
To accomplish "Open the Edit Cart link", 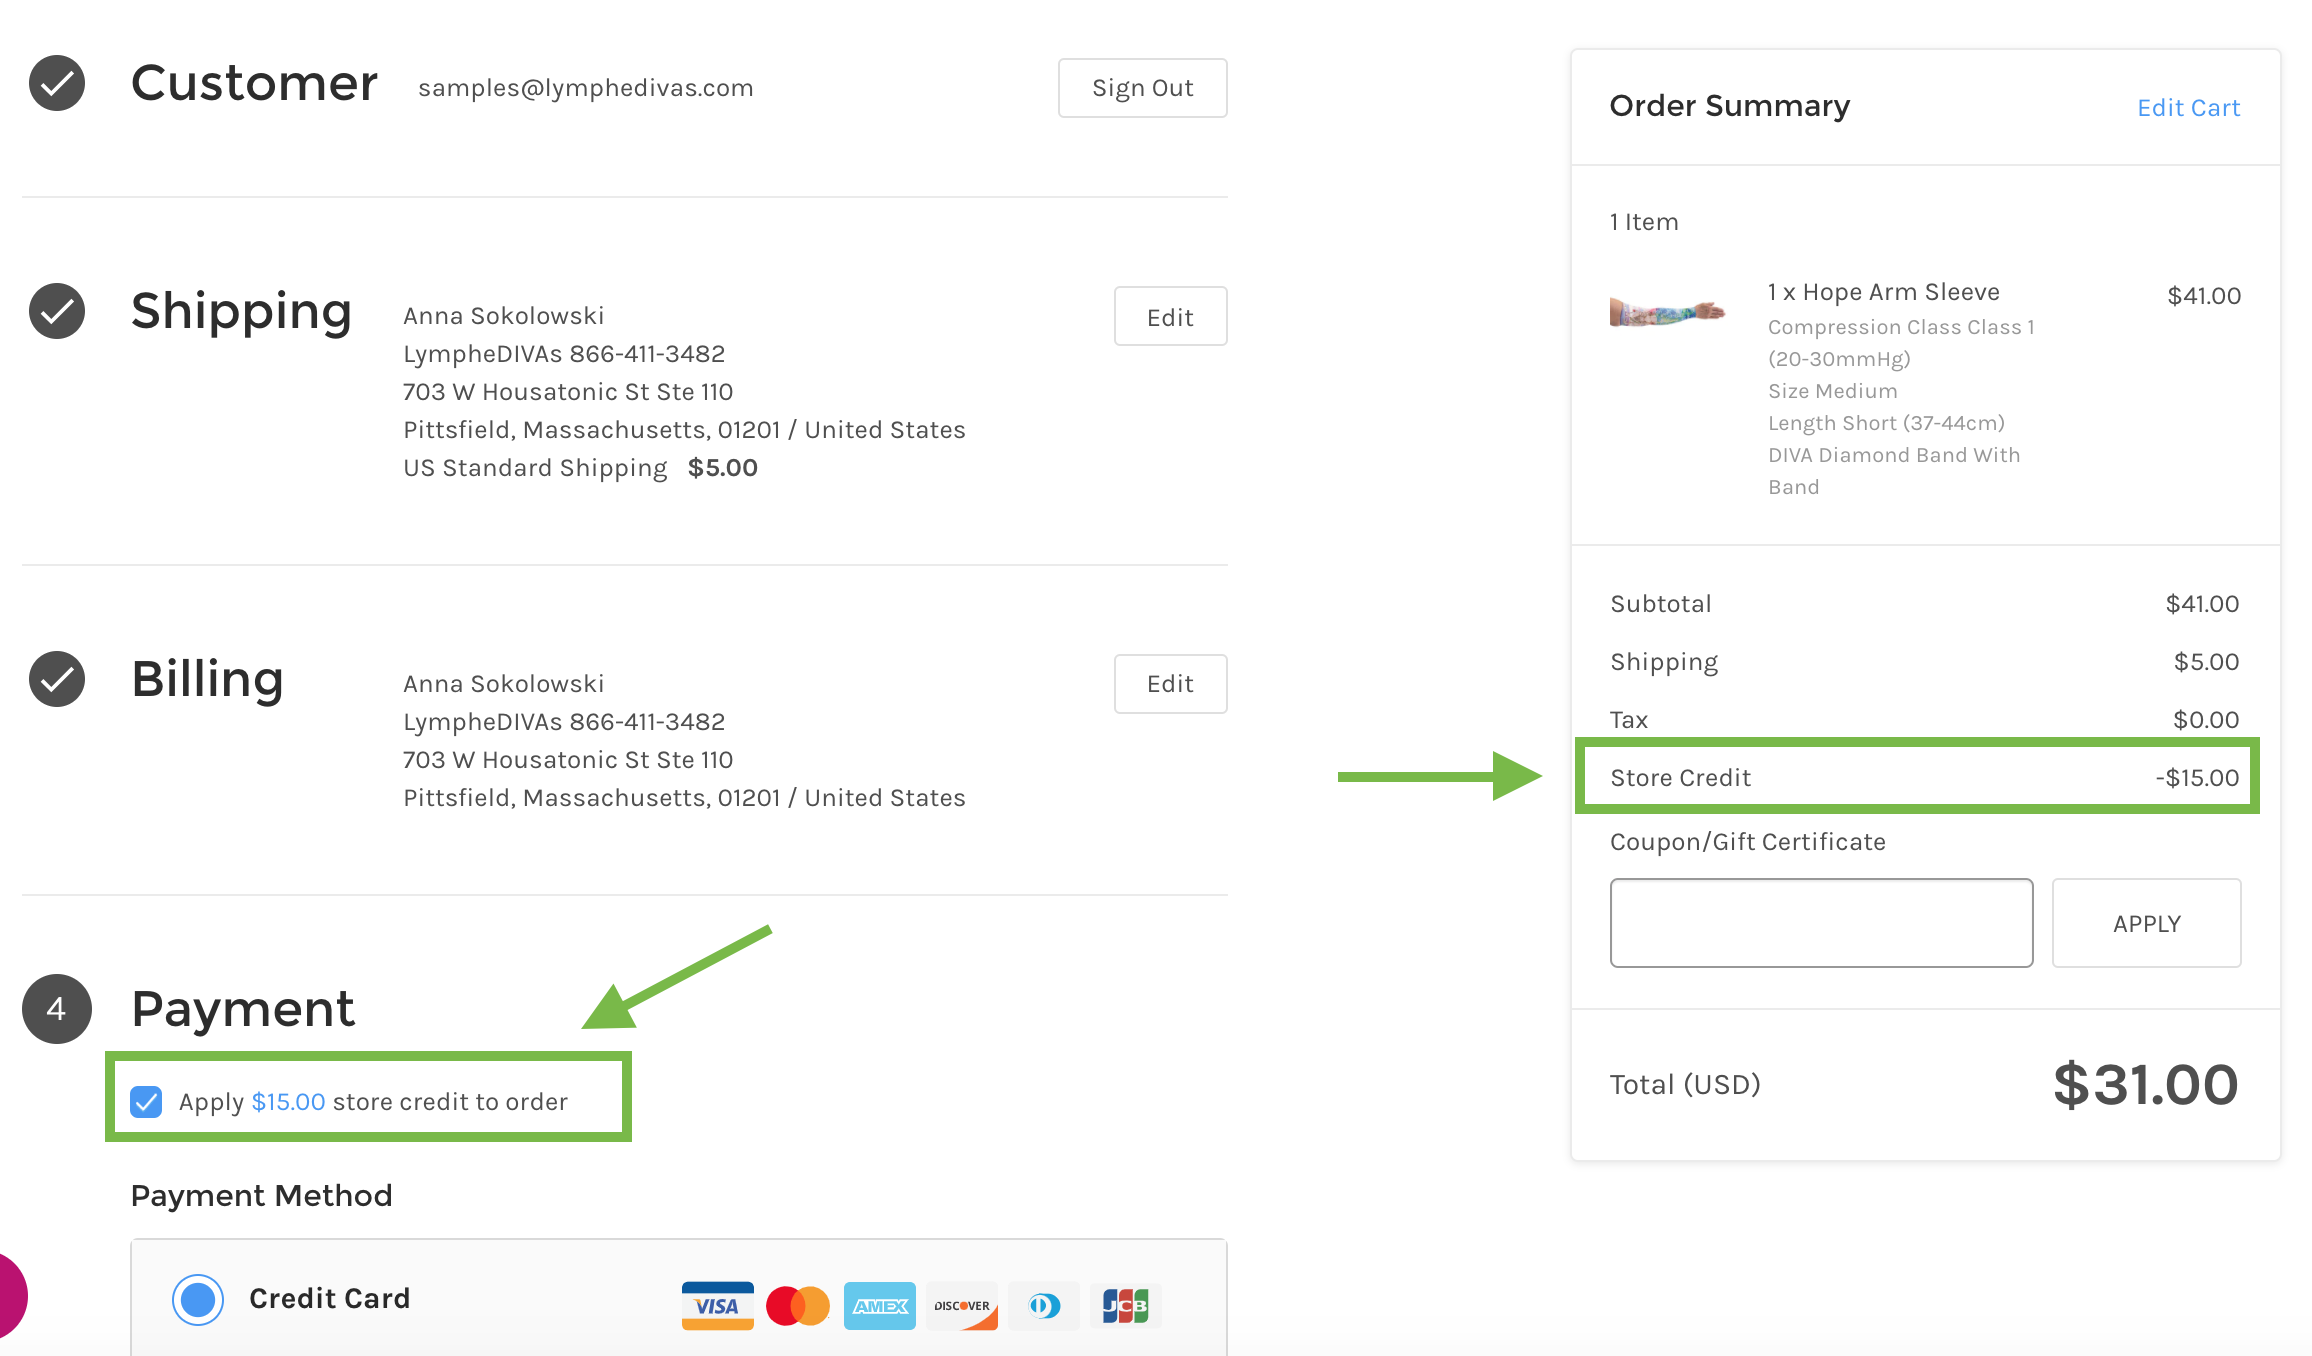I will pos(2188,108).
